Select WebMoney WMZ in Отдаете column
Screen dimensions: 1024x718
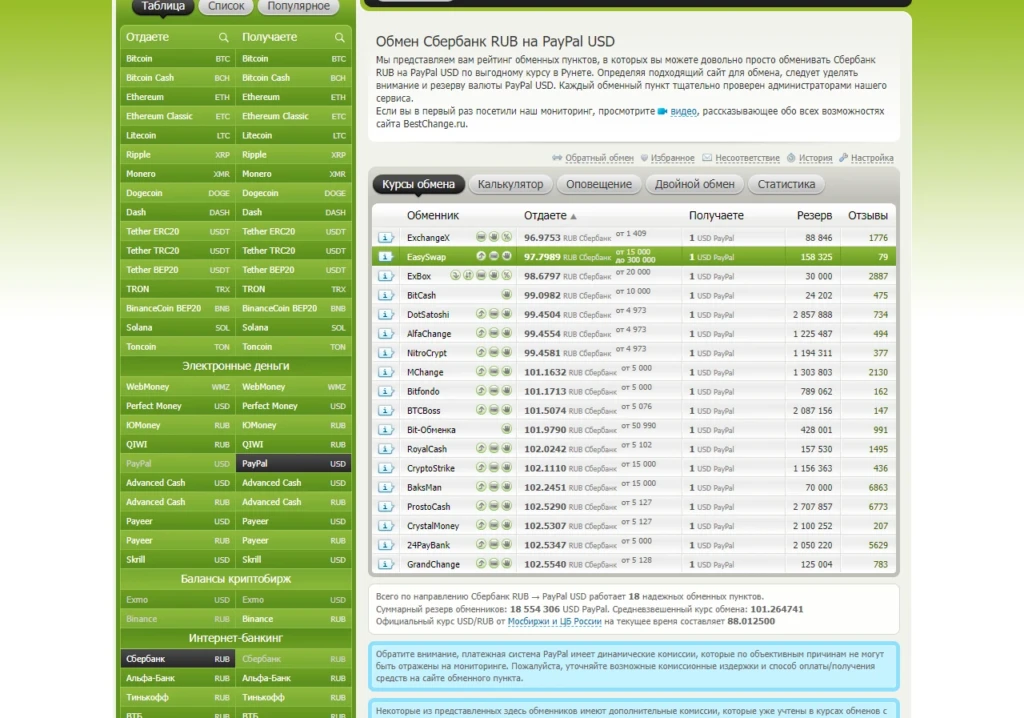(178, 387)
